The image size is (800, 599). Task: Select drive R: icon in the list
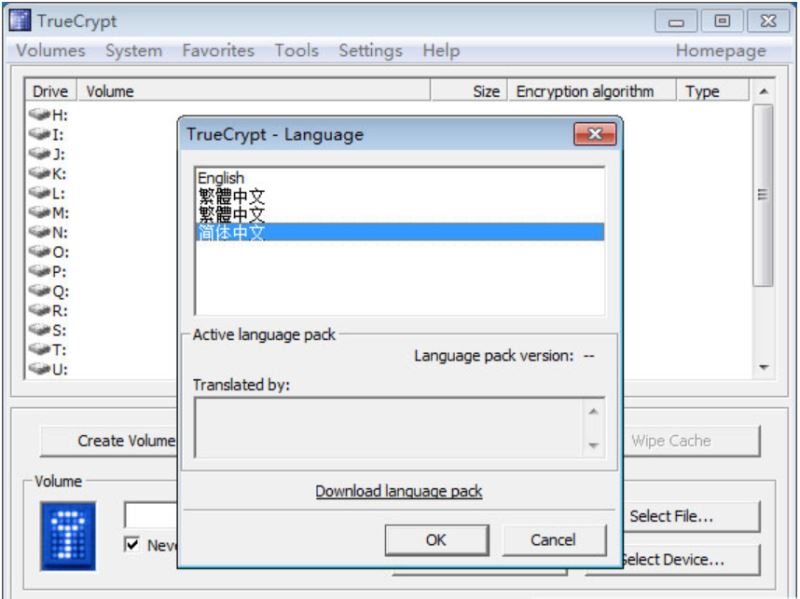tap(39, 310)
